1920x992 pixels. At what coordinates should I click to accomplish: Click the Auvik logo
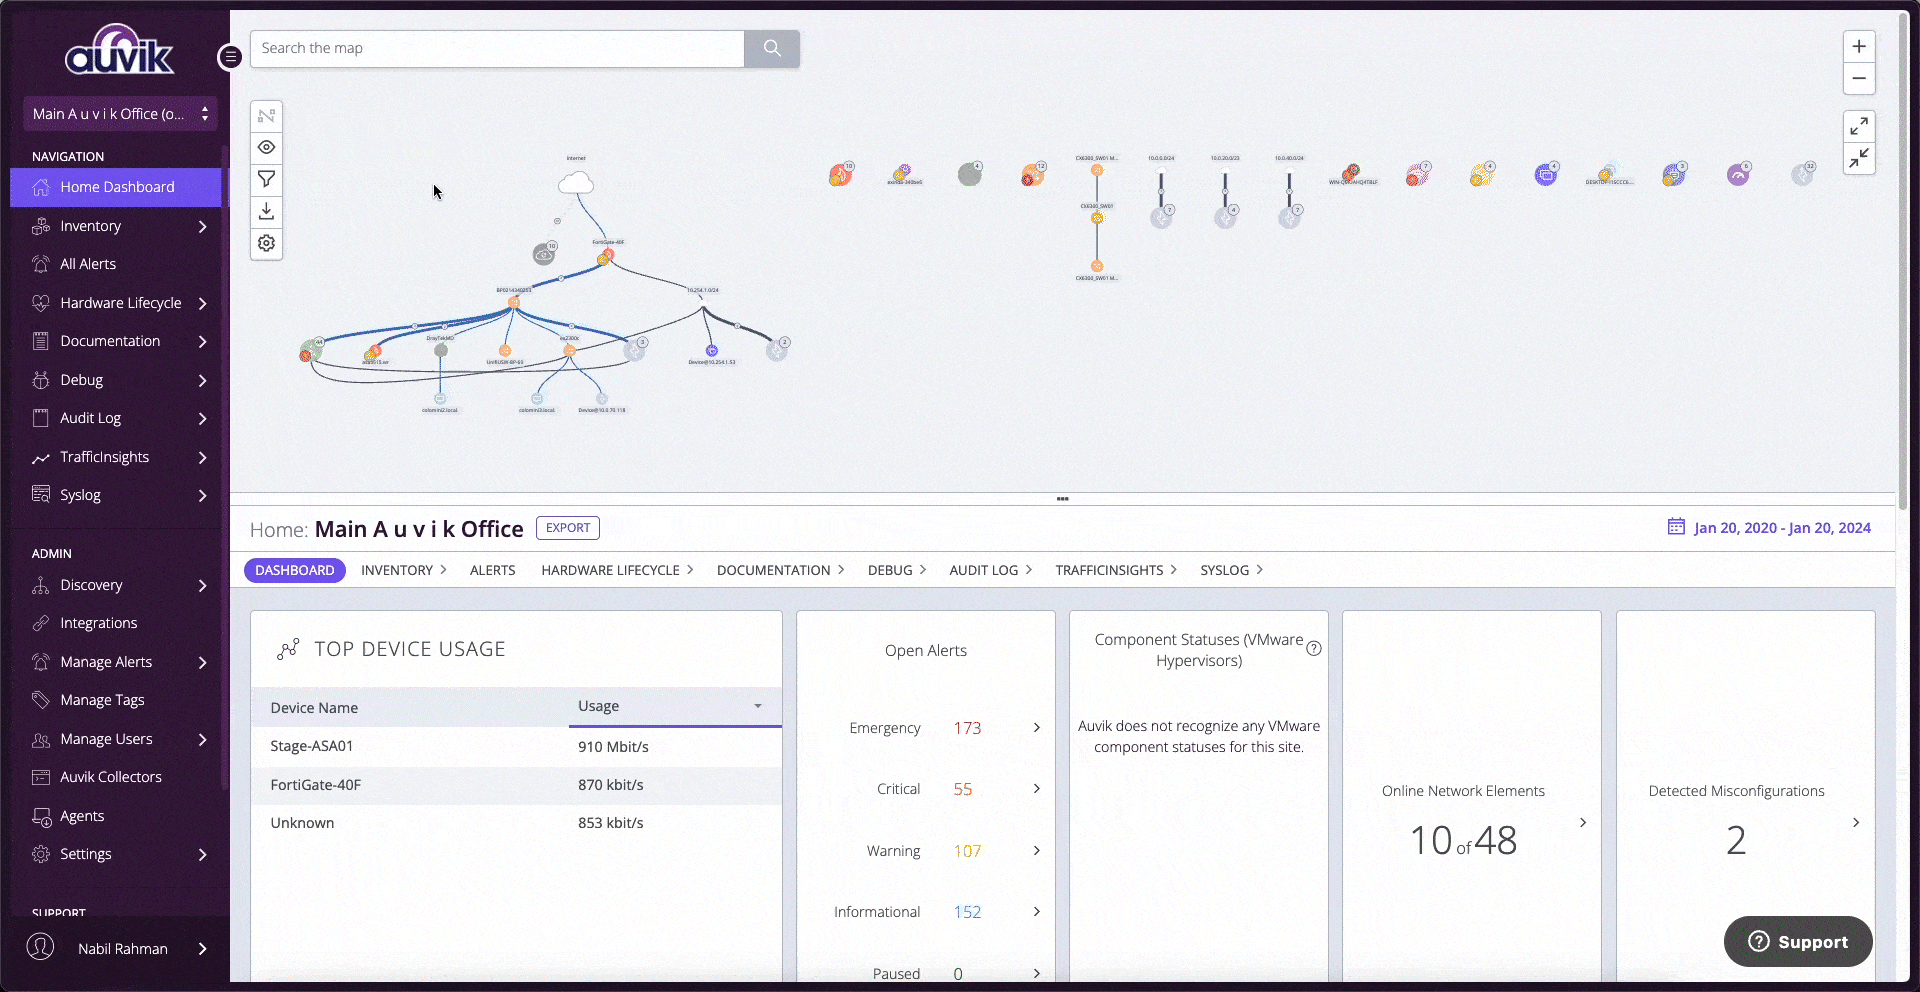[x=119, y=50]
